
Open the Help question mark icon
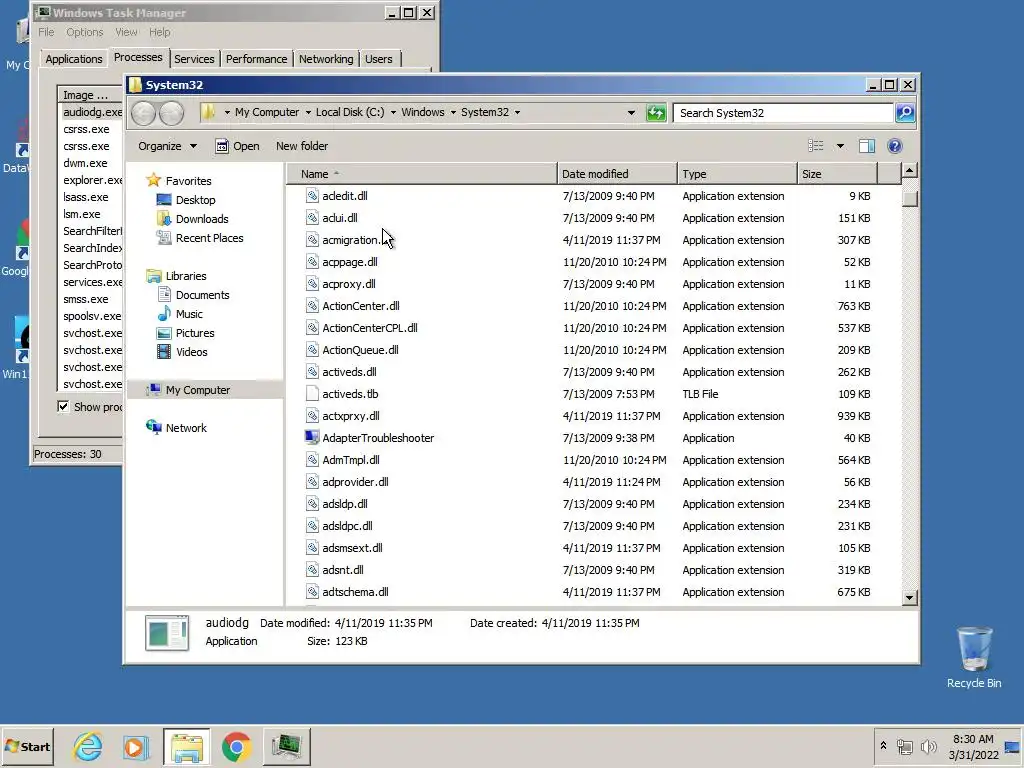[895, 146]
